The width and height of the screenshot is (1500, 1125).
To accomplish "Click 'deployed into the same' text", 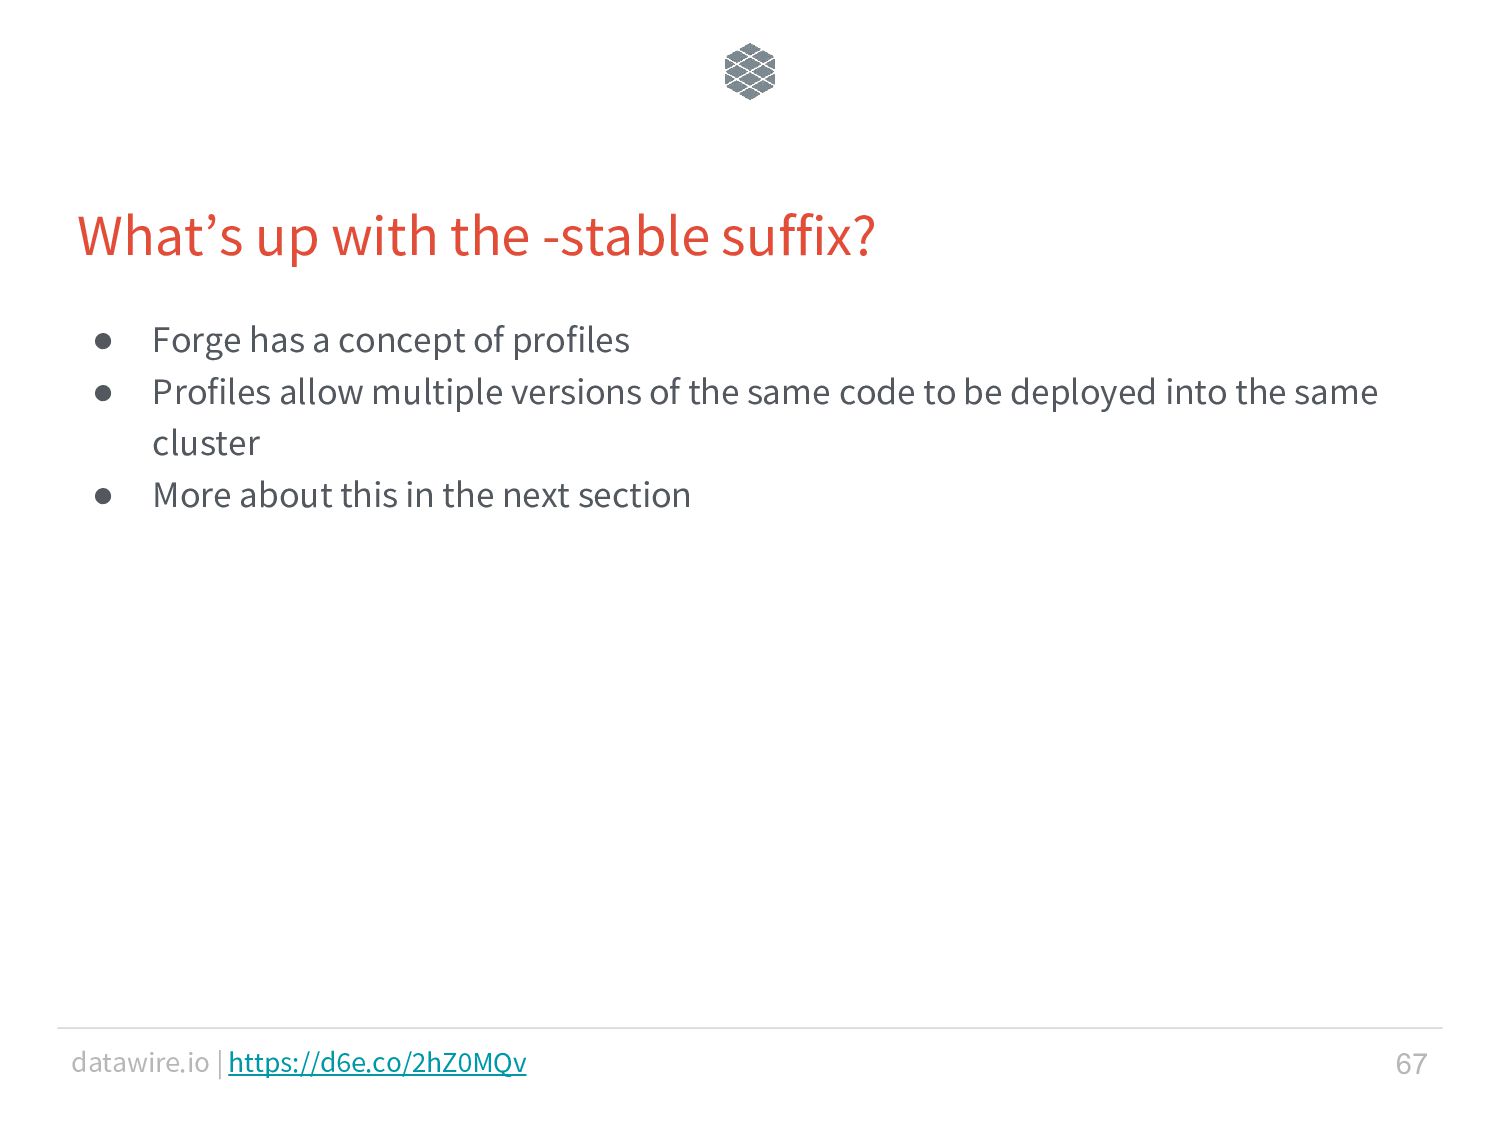I will click(x=1194, y=392).
